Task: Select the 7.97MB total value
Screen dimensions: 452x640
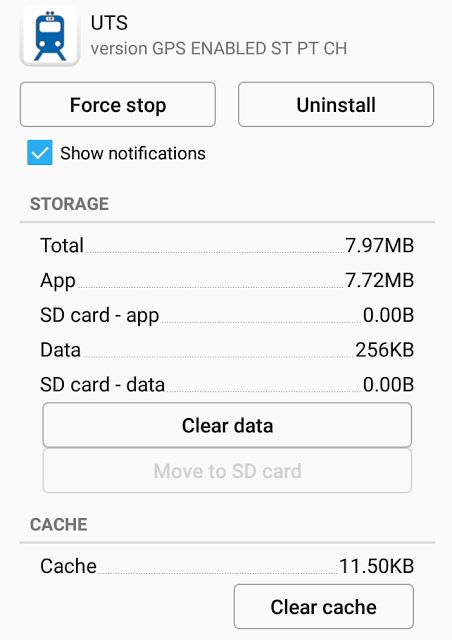Action: (x=380, y=245)
